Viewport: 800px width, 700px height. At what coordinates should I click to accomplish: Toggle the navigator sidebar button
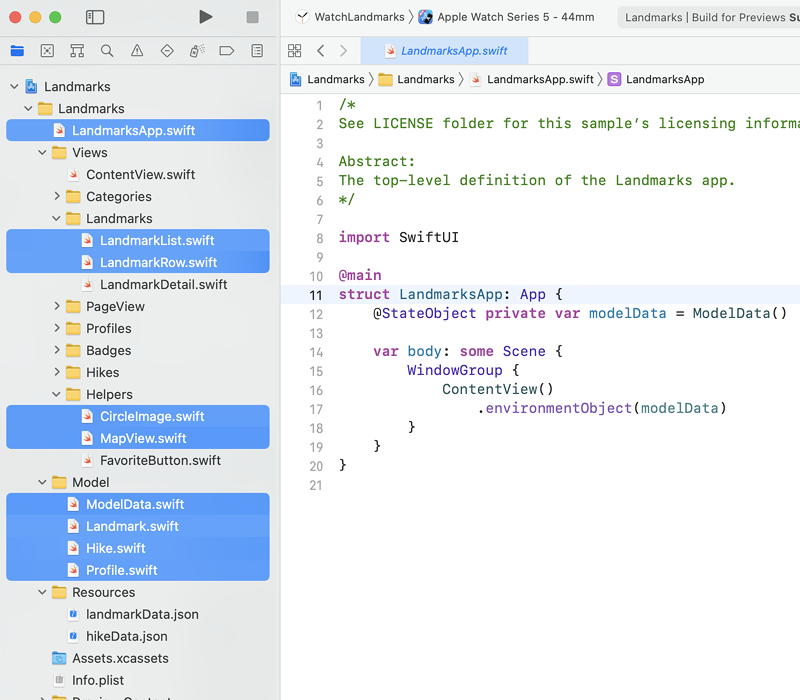click(x=95, y=17)
